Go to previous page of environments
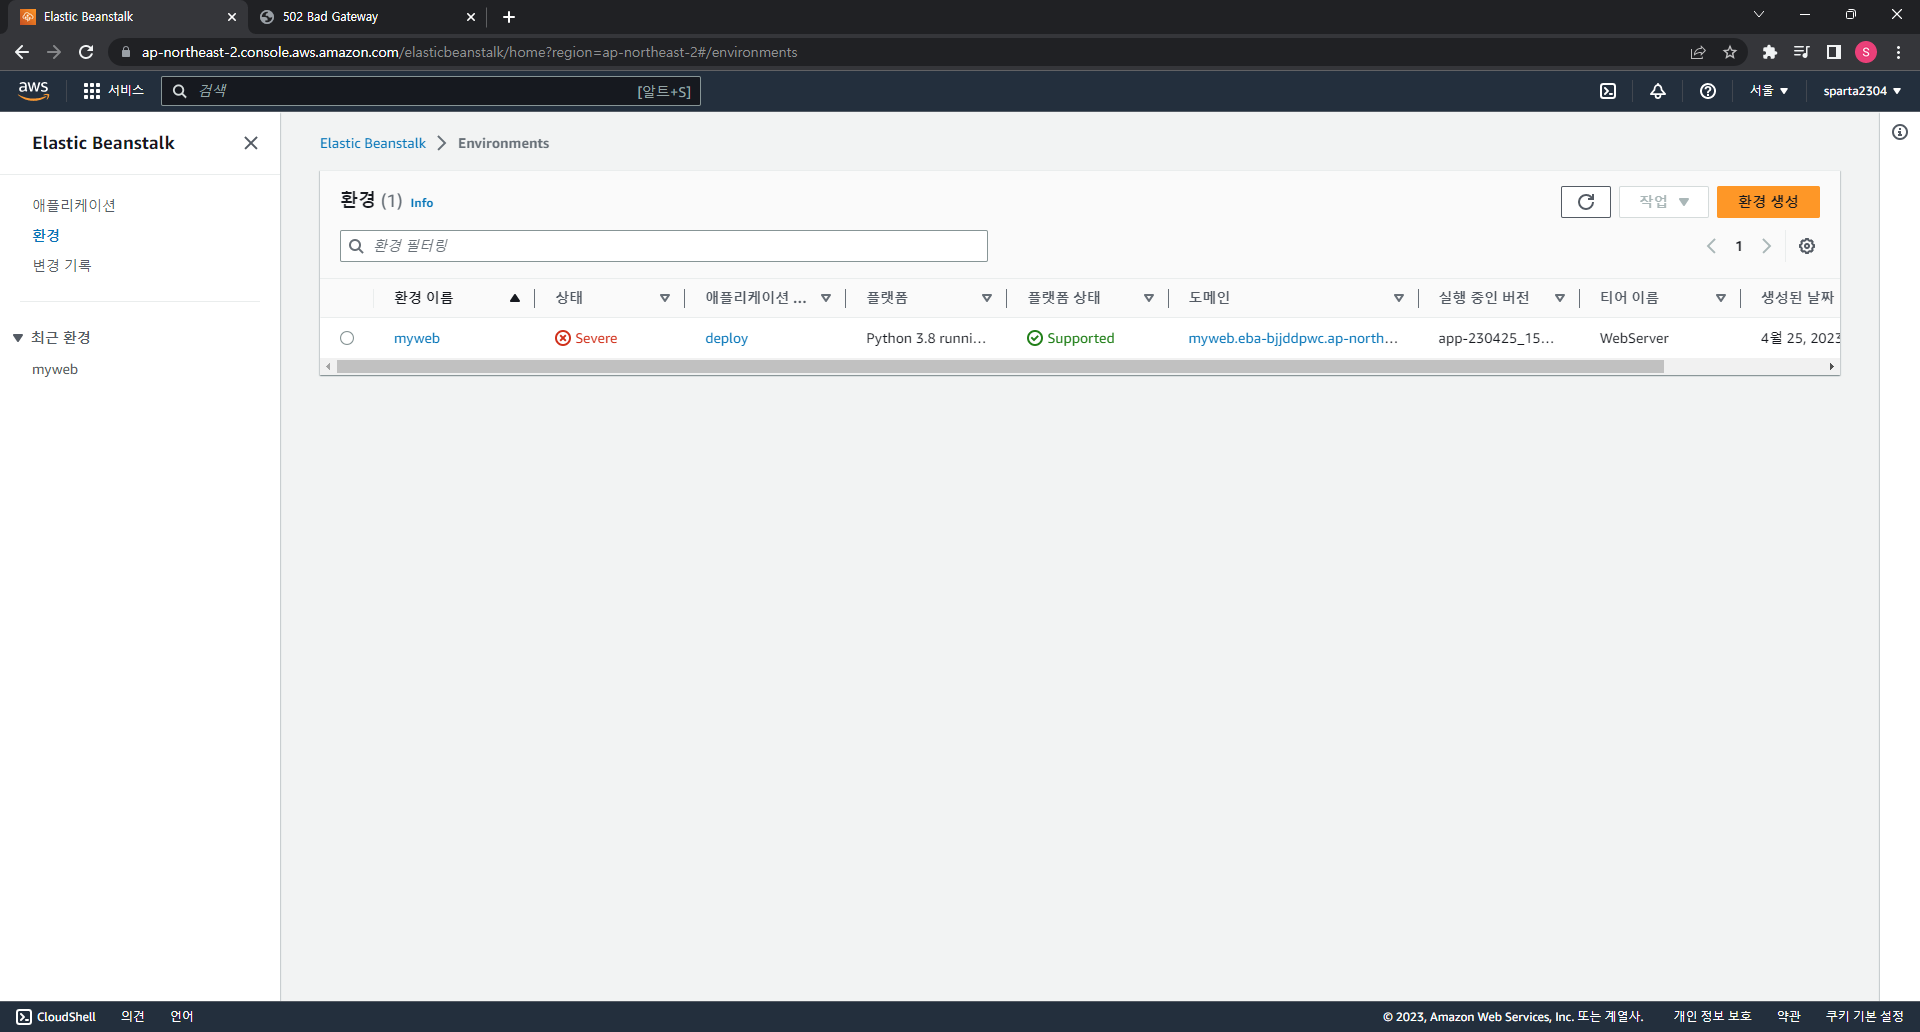This screenshot has height=1032, width=1920. pyautogui.click(x=1711, y=246)
